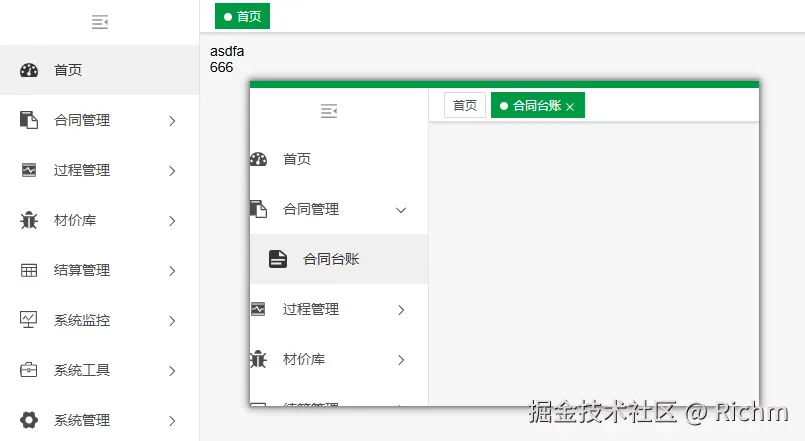
Task: Click the 过程管理 chart icon in the outer sidebar
Action: [x=29, y=170]
